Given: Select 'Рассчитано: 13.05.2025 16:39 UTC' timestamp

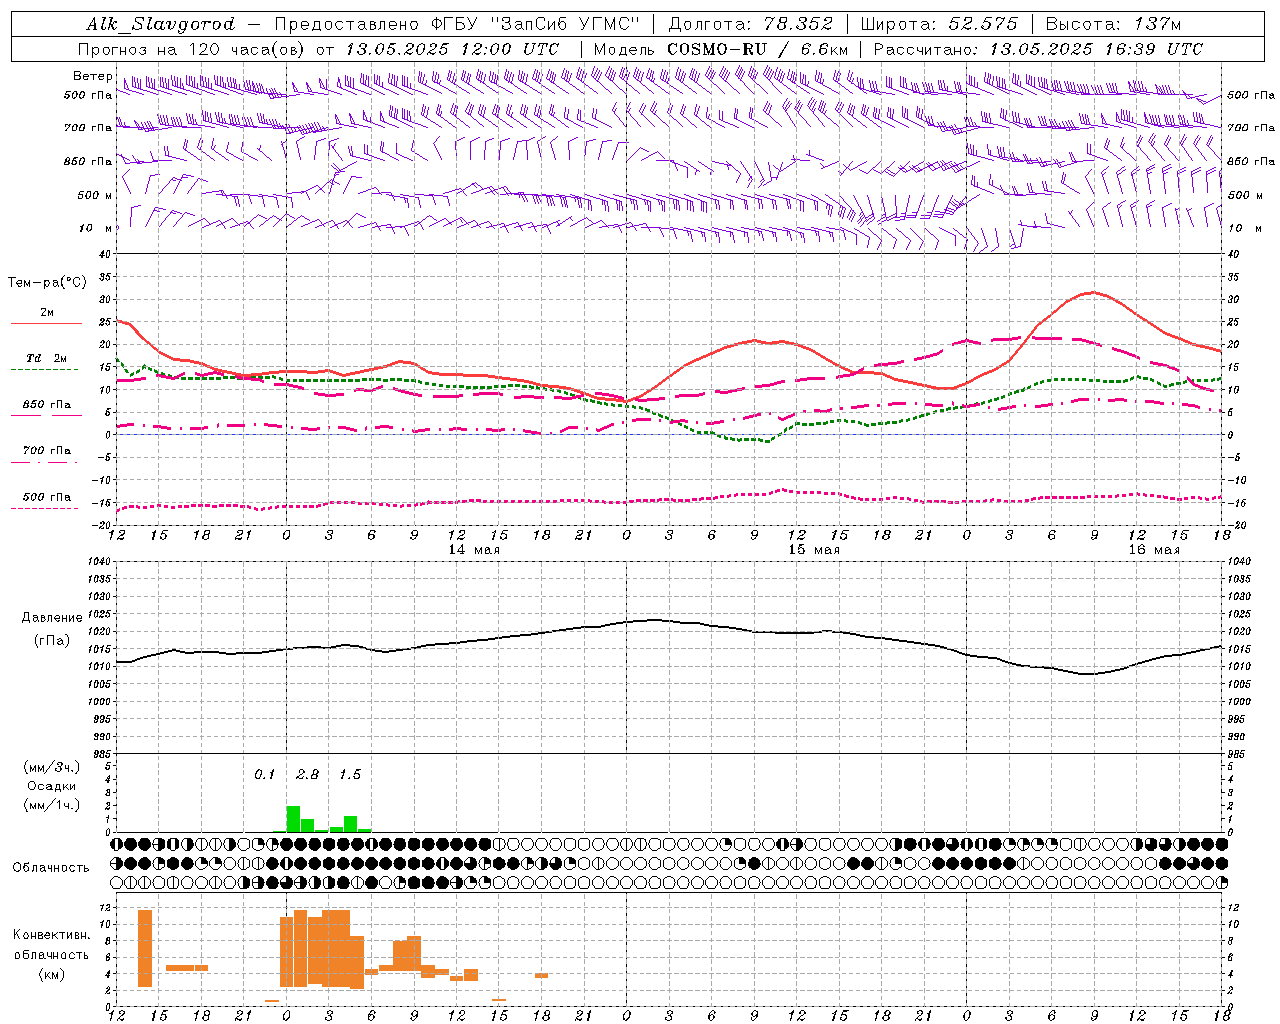Looking at the screenshot, I should (1038, 49).
